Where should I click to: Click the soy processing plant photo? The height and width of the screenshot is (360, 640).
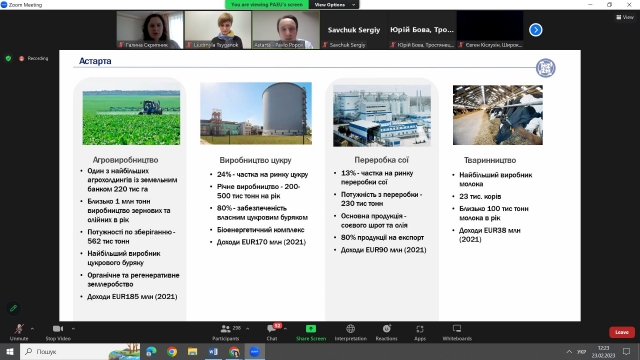[382, 116]
